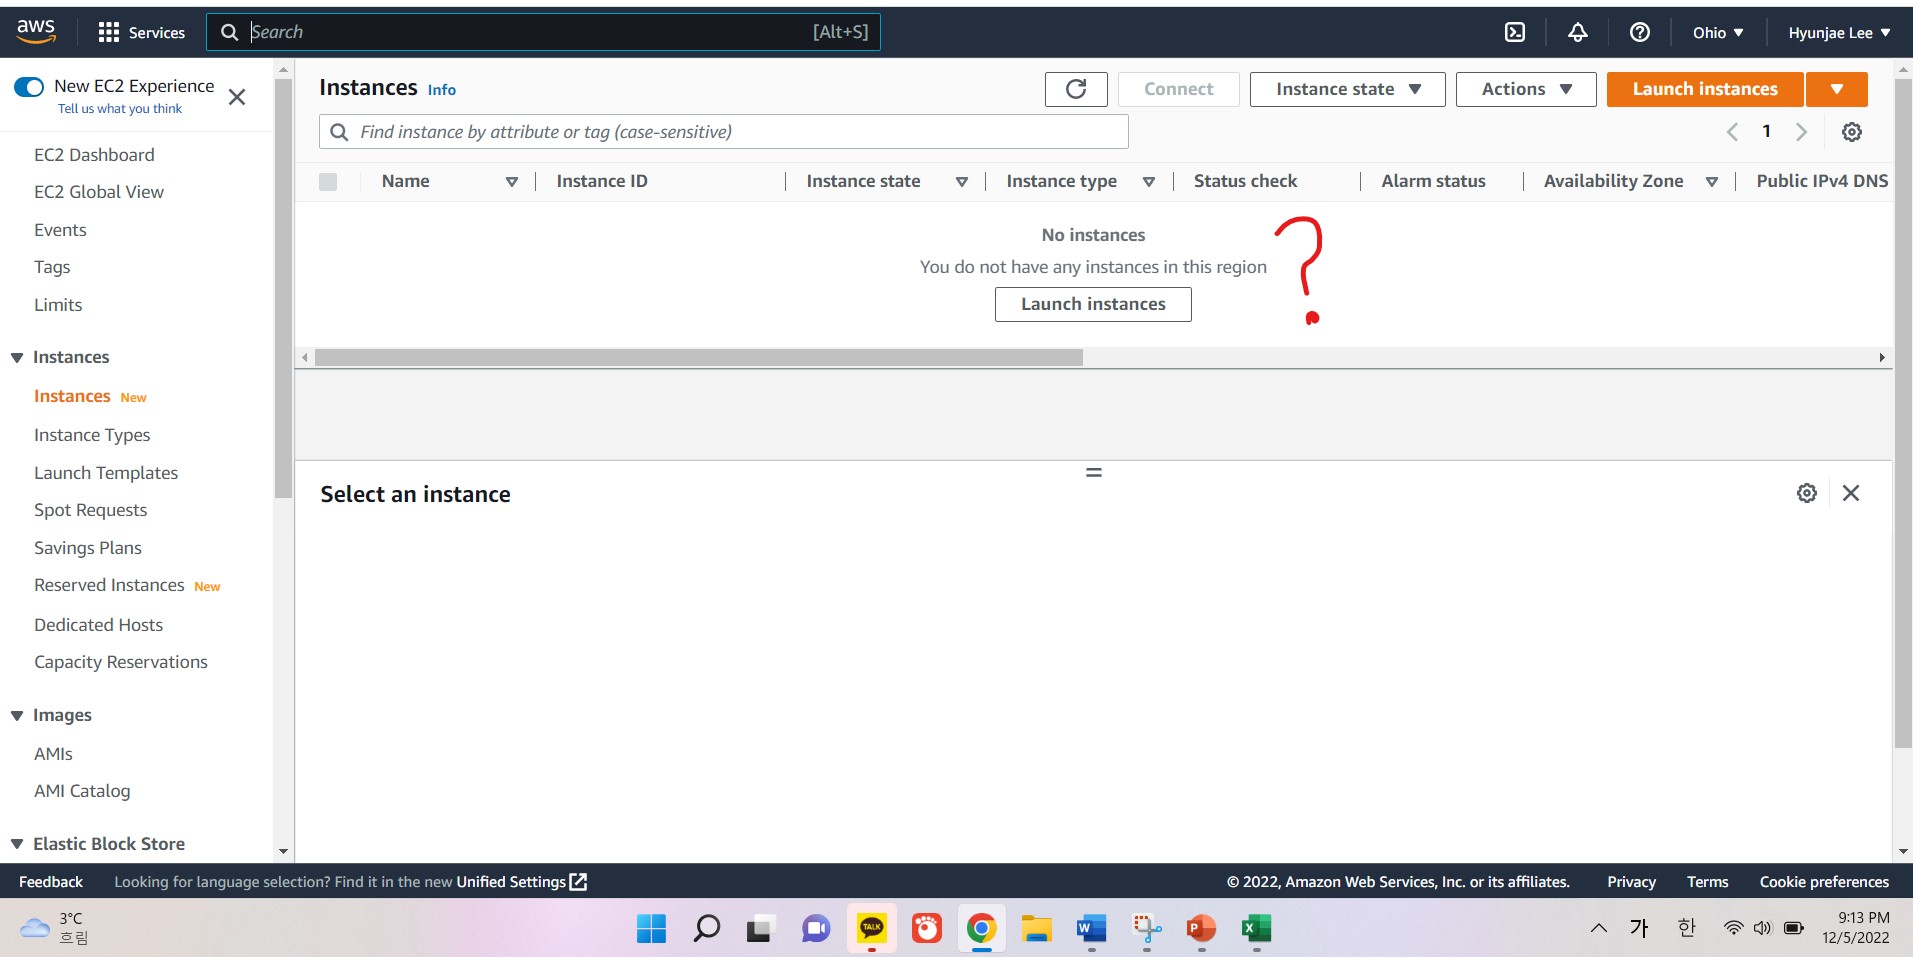The image size is (1913, 957).
Task: Click Launch instances in the empty table
Action: (x=1093, y=304)
